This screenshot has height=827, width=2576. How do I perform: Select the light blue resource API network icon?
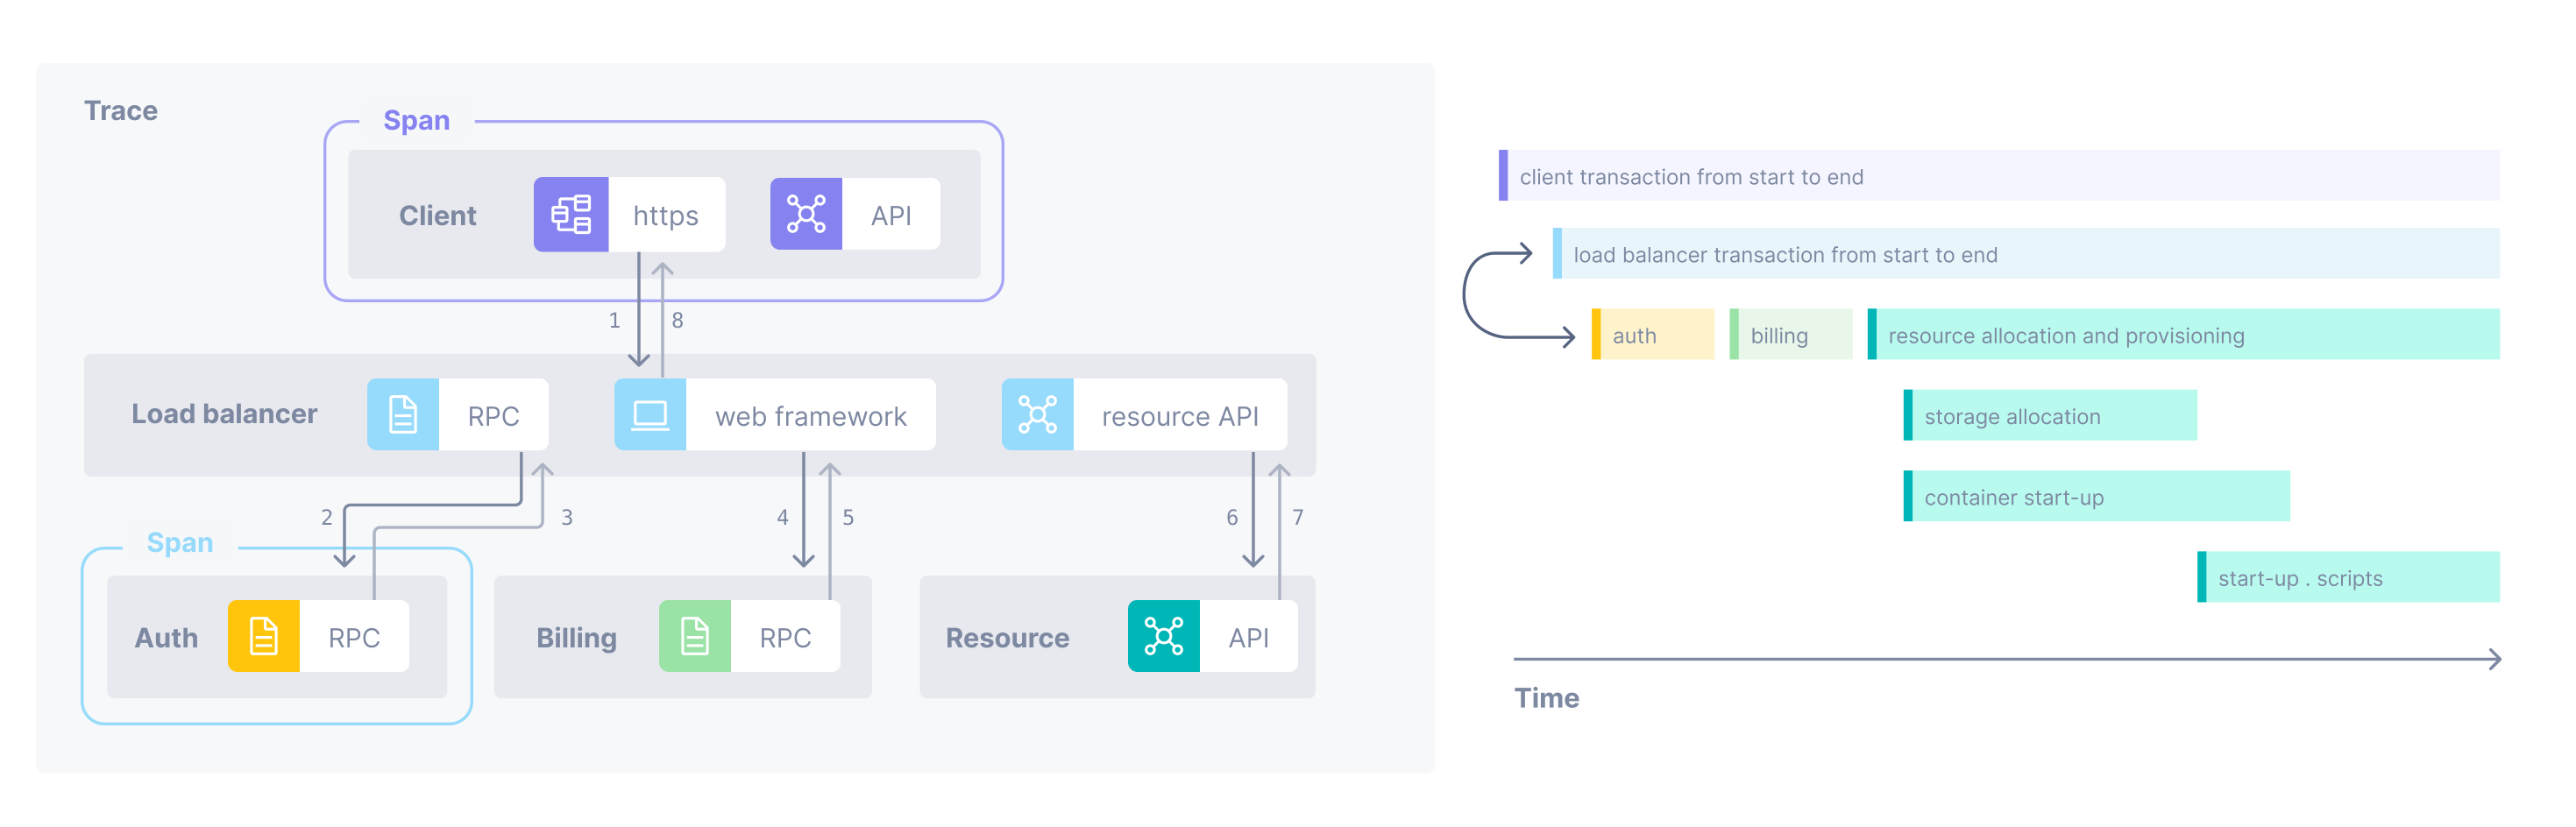tap(1037, 415)
